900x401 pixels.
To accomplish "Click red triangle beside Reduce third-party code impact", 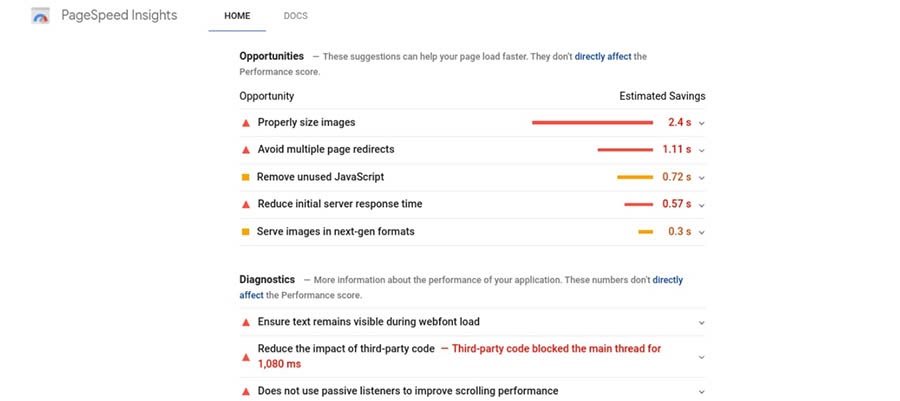I will 246,357.
